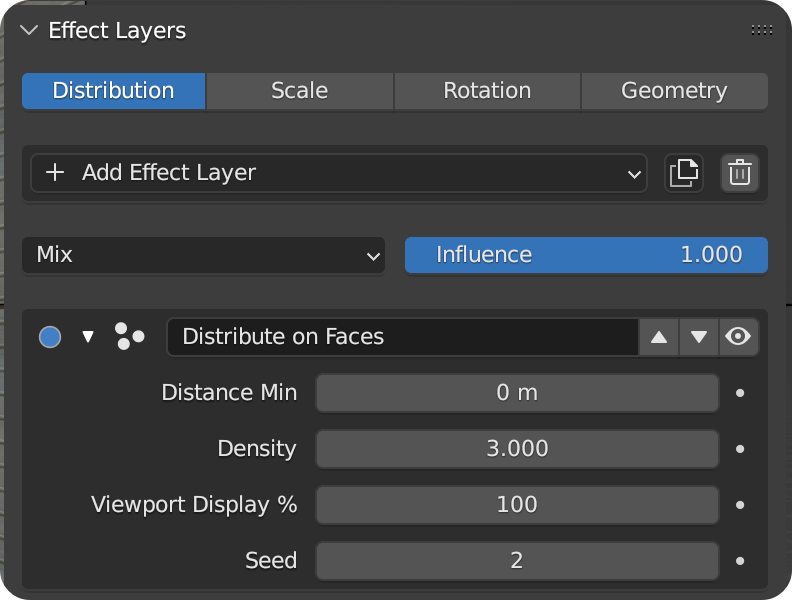The image size is (792, 600).
Task: Animate Density using its dot
Action: point(740,449)
